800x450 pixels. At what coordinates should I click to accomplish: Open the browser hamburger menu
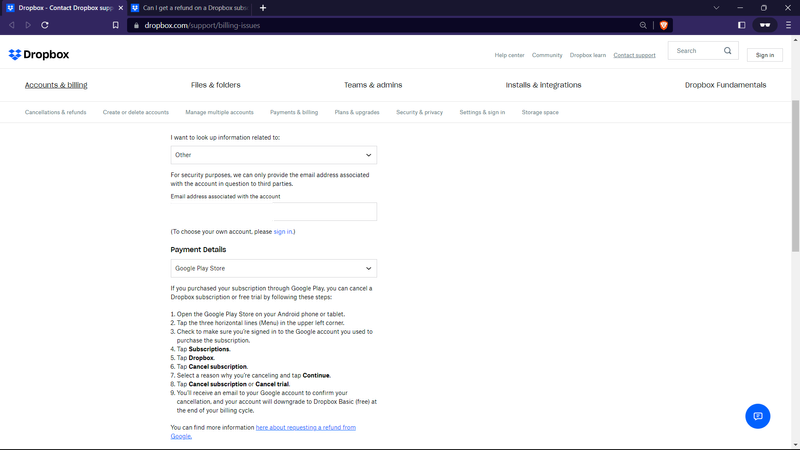coord(787,25)
